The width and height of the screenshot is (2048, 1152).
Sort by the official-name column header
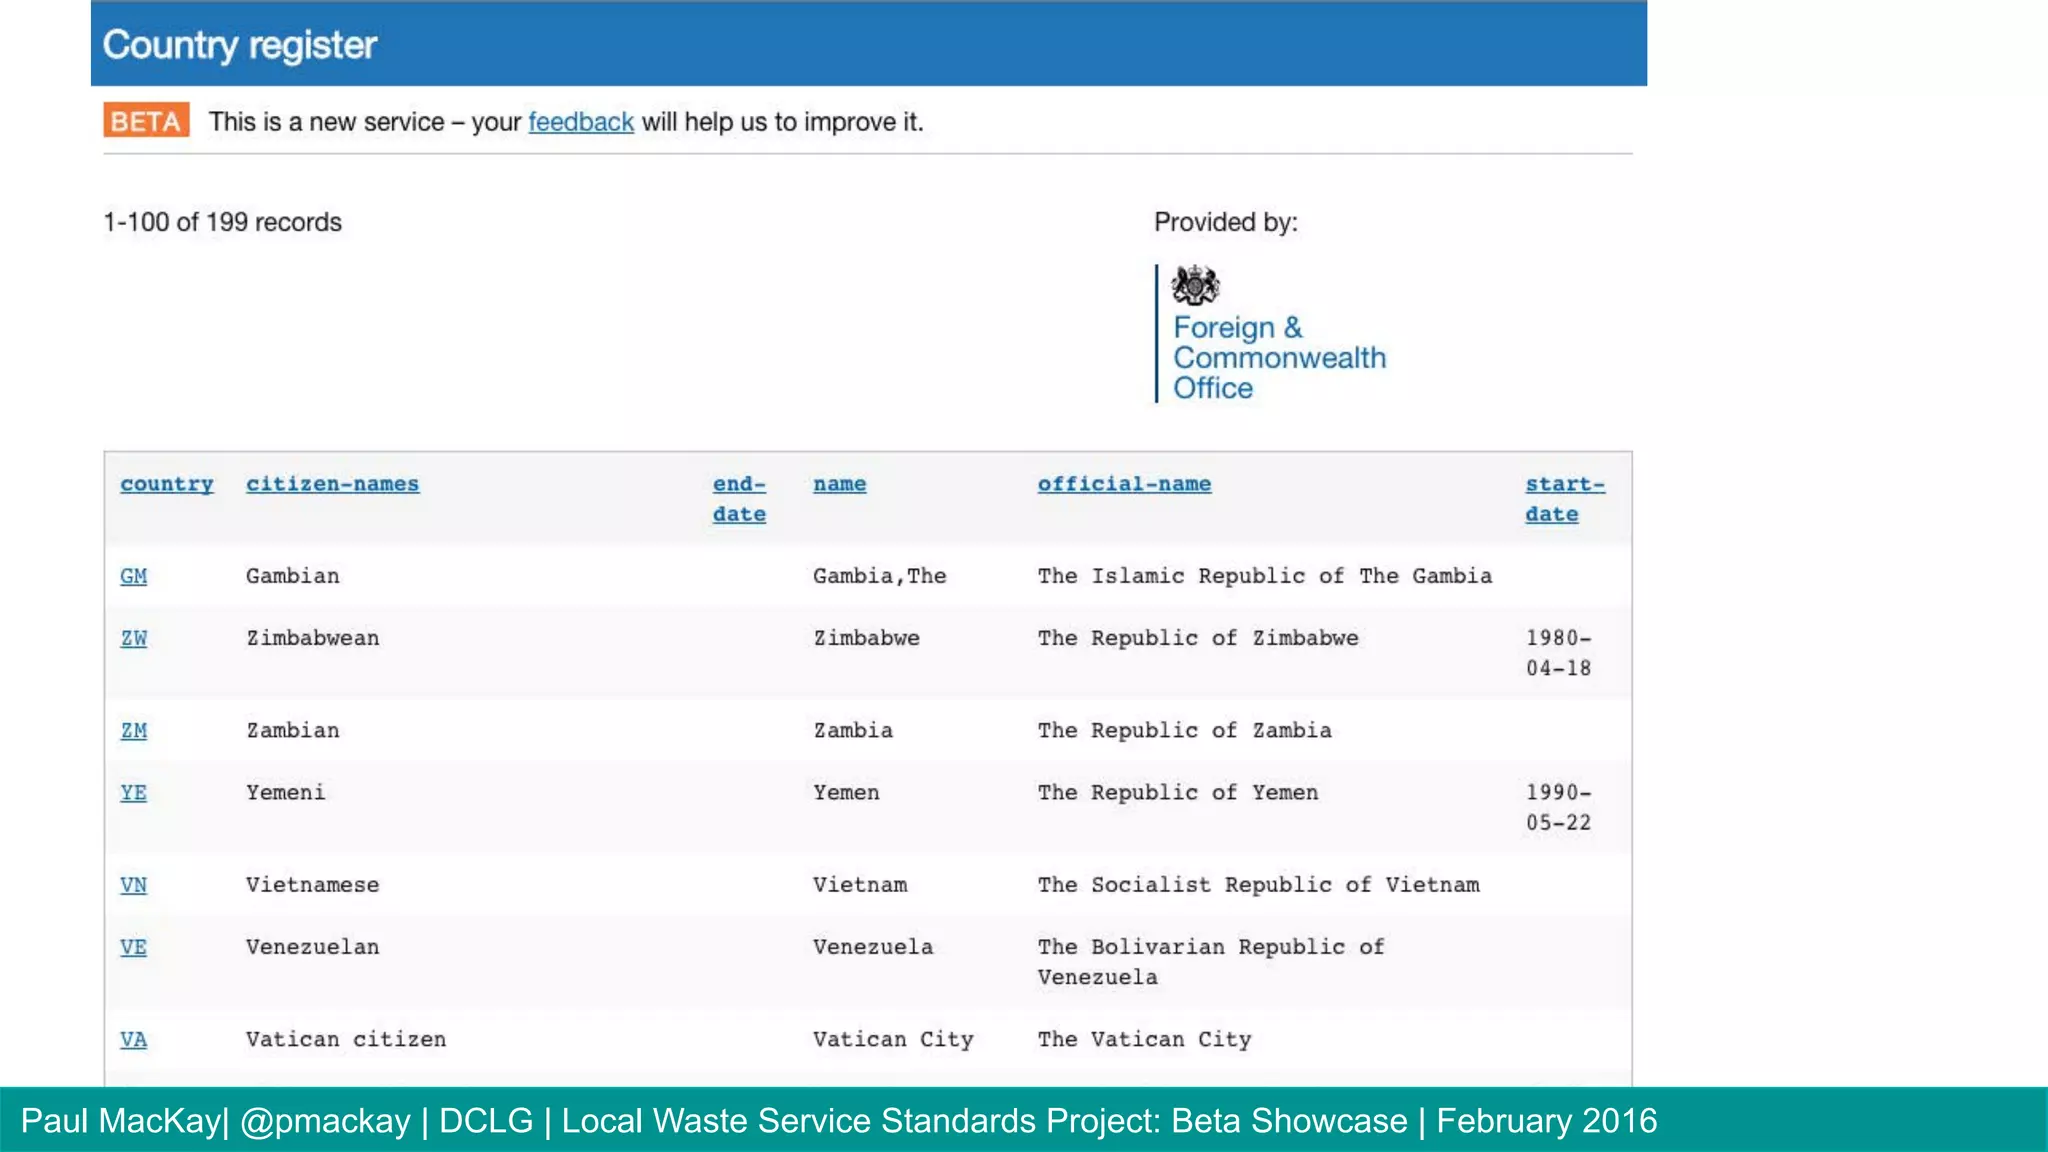[1124, 484]
